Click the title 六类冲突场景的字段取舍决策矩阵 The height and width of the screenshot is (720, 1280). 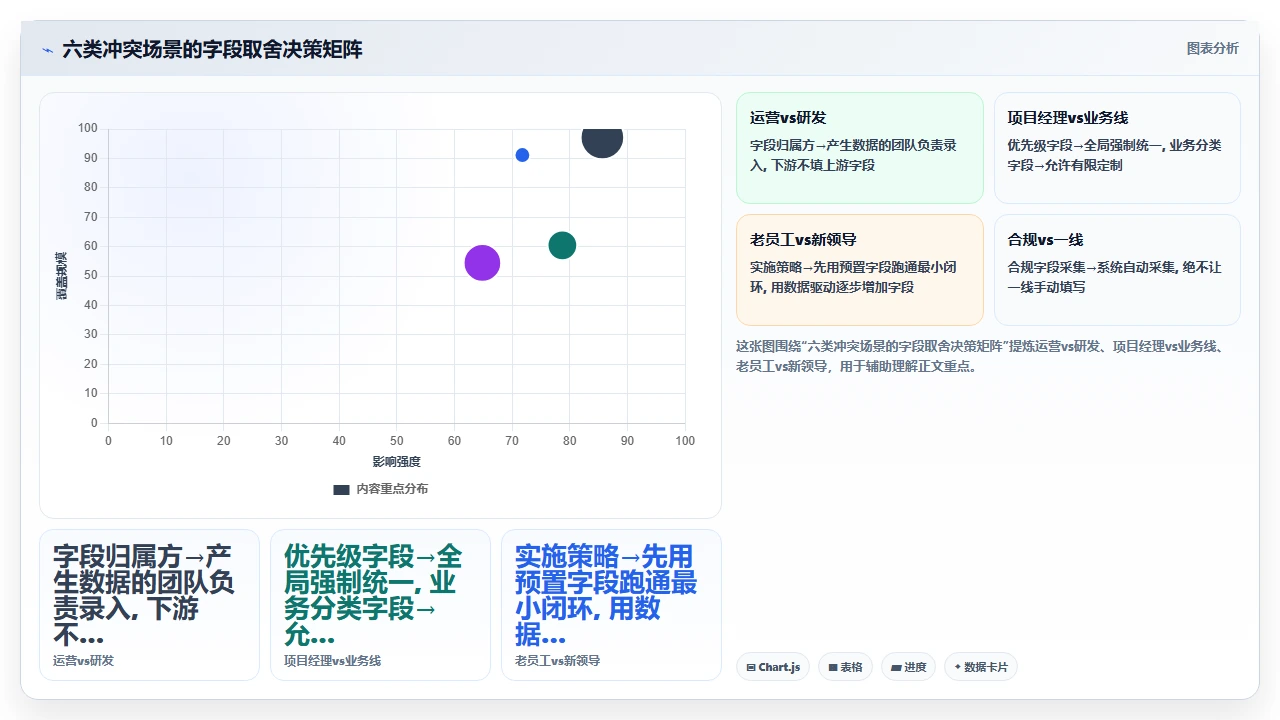point(212,49)
